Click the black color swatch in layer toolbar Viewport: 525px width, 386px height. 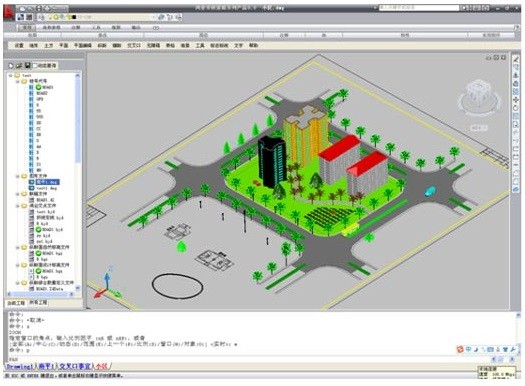(74, 17)
